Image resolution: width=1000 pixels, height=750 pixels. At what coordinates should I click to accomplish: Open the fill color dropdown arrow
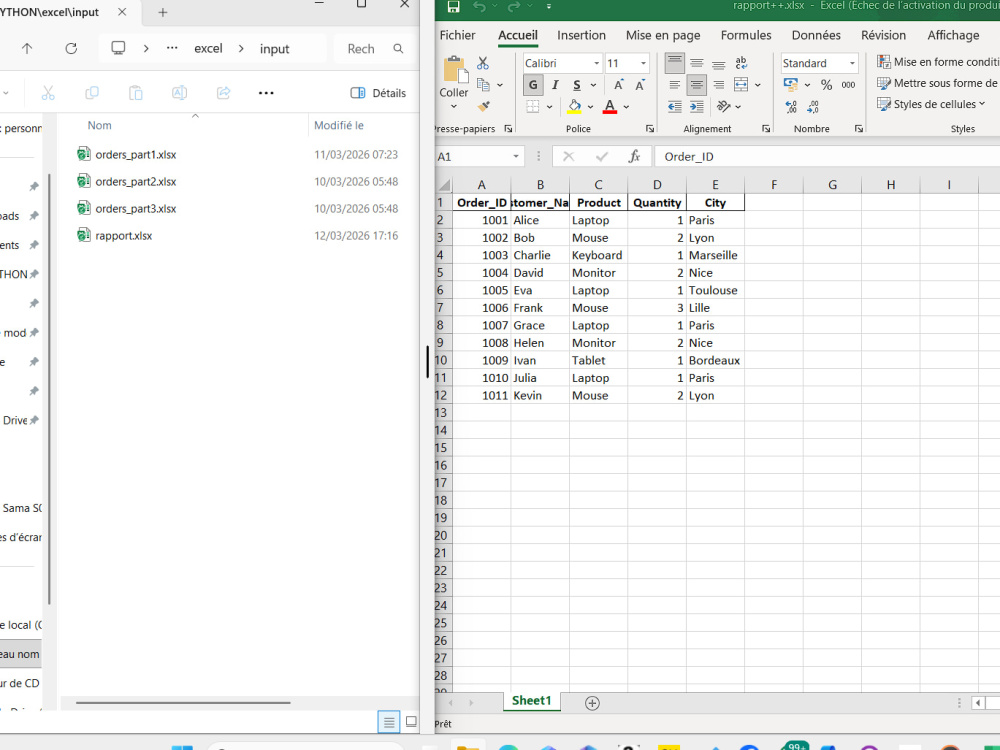coord(591,107)
